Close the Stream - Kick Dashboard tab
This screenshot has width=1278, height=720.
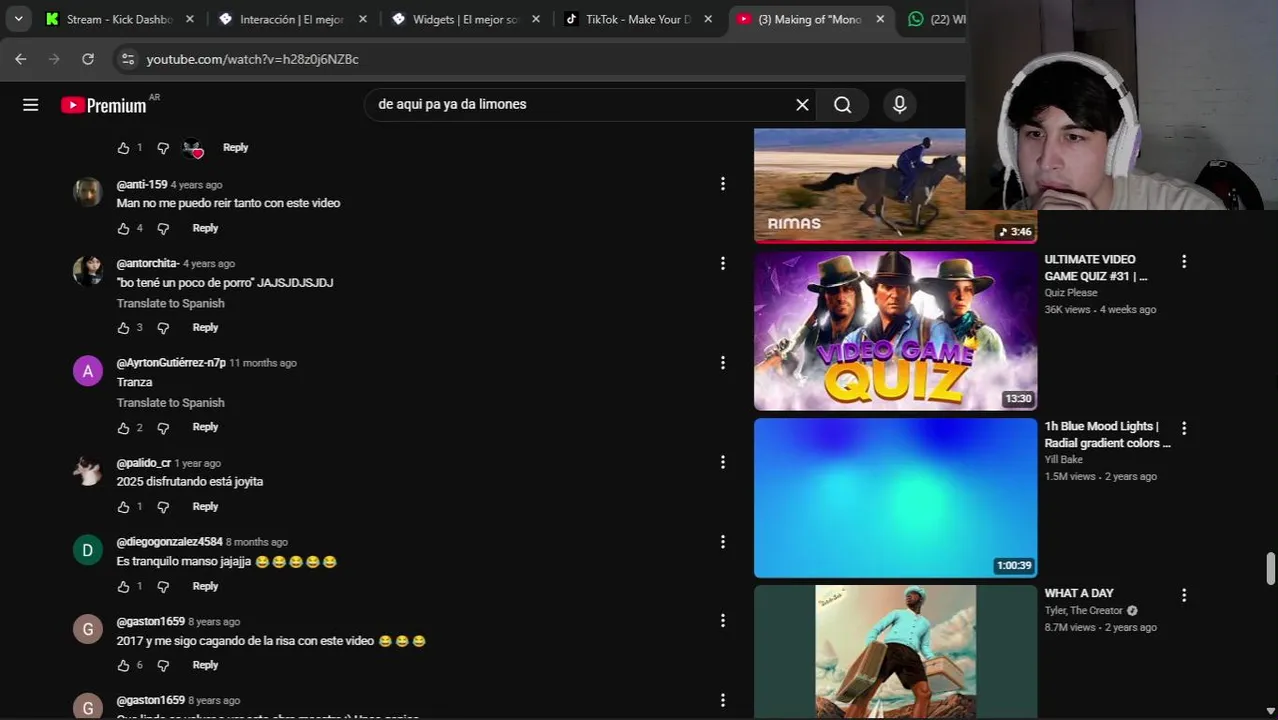190,19
